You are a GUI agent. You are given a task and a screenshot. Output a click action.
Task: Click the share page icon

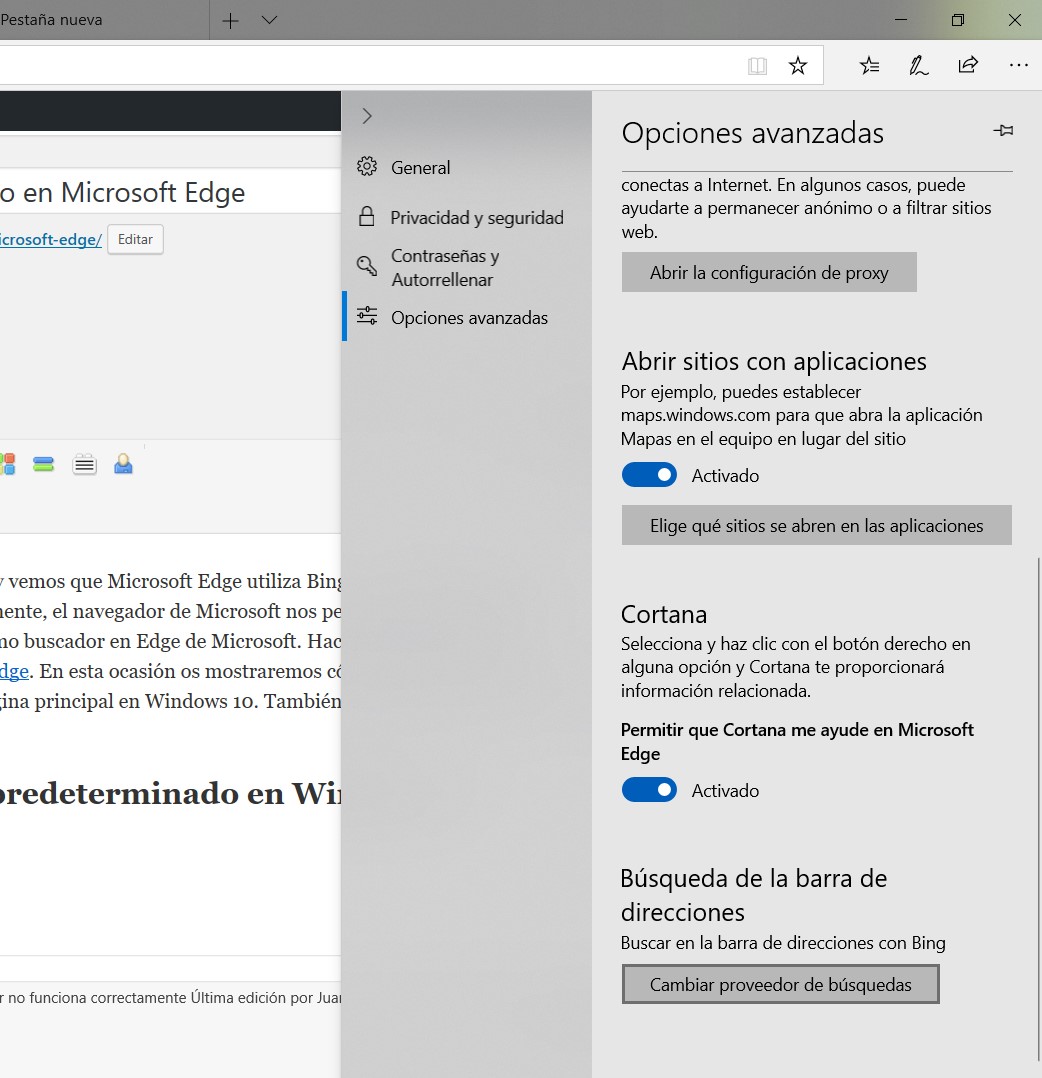[967, 66]
